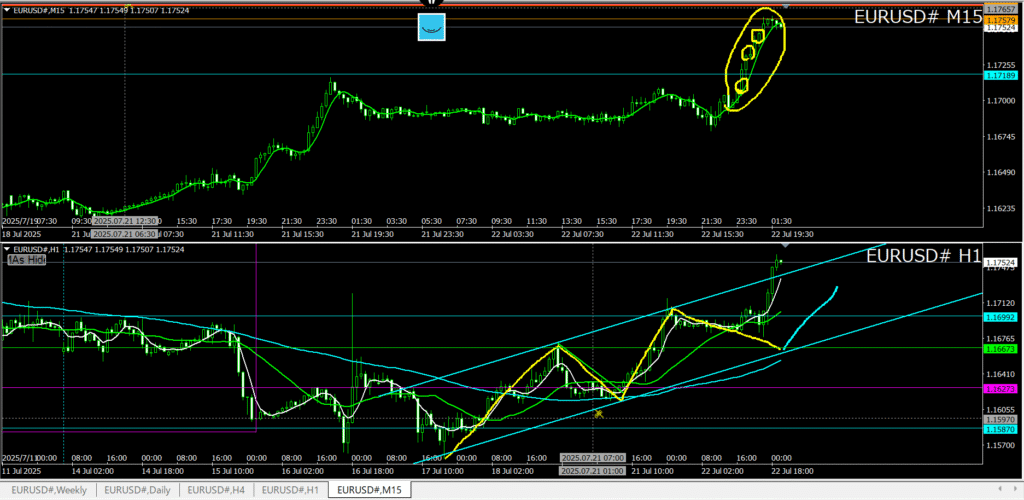Click the chart shift triangle on H1 chart
Image resolution: width=1024 pixels, height=500 pixels.
point(785,245)
